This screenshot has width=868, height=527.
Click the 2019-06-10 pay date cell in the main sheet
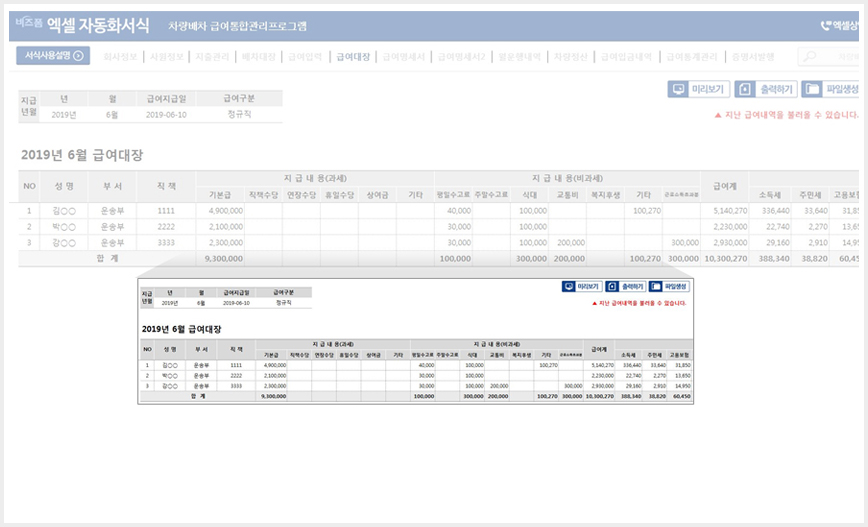(x=166, y=115)
